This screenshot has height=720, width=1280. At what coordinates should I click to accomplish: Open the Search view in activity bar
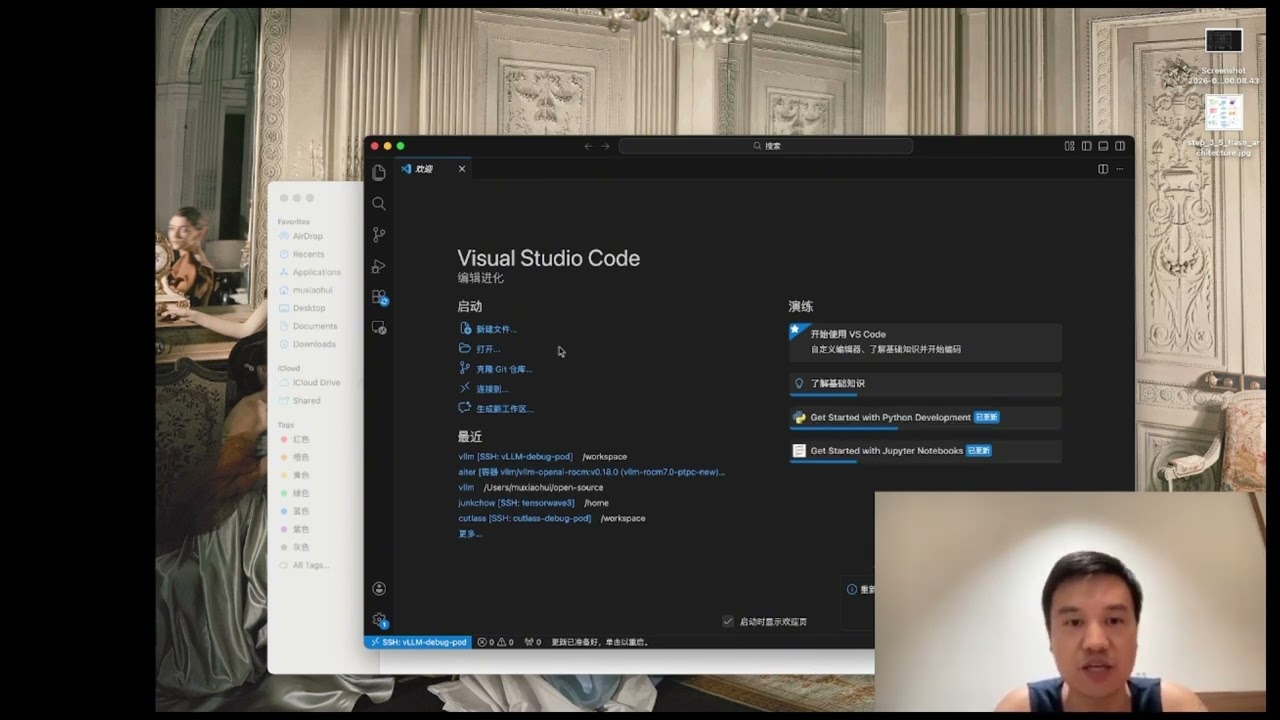point(379,204)
